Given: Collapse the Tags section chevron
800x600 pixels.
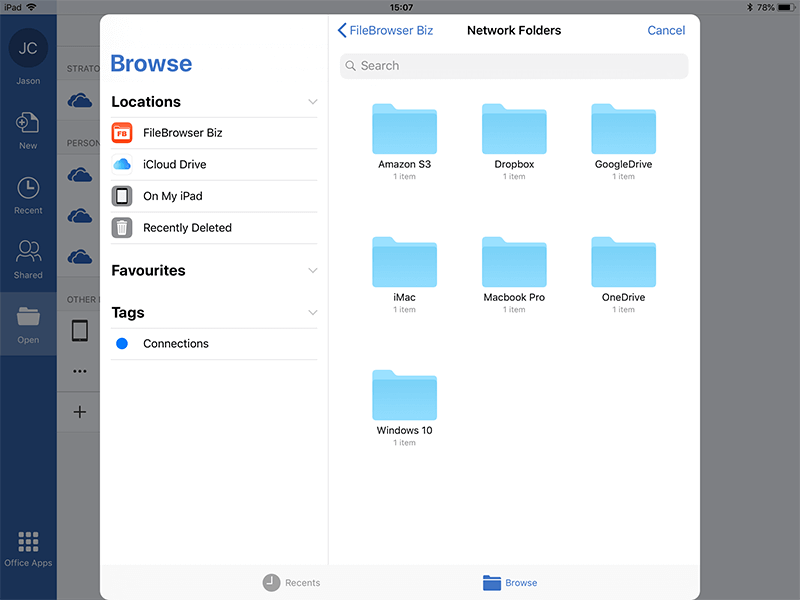Looking at the screenshot, I should click(x=313, y=312).
